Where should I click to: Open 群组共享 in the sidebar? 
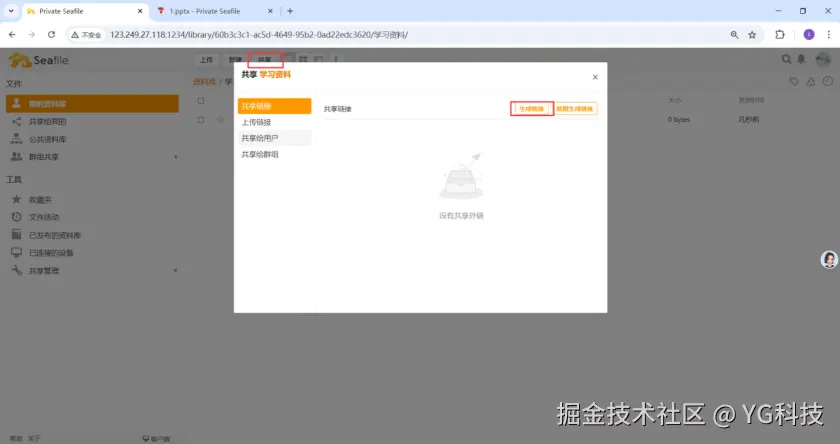pyautogui.click(x=44, y=157)
